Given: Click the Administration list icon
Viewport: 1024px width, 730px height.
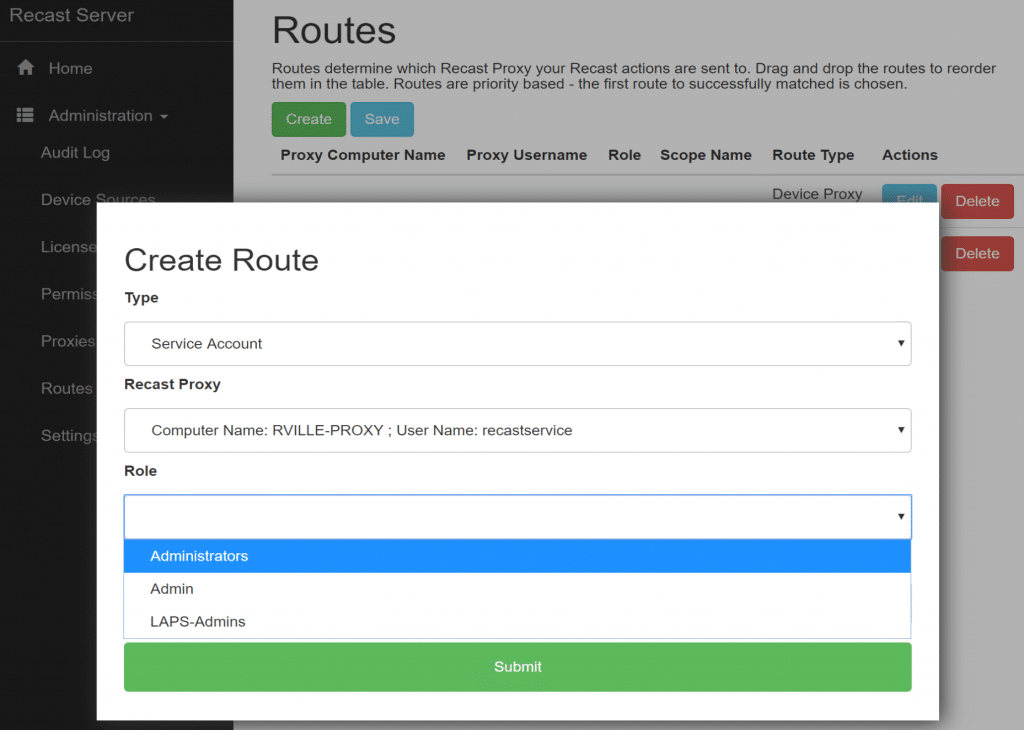Looking at the screenshot, I should (x=26, y=116).
